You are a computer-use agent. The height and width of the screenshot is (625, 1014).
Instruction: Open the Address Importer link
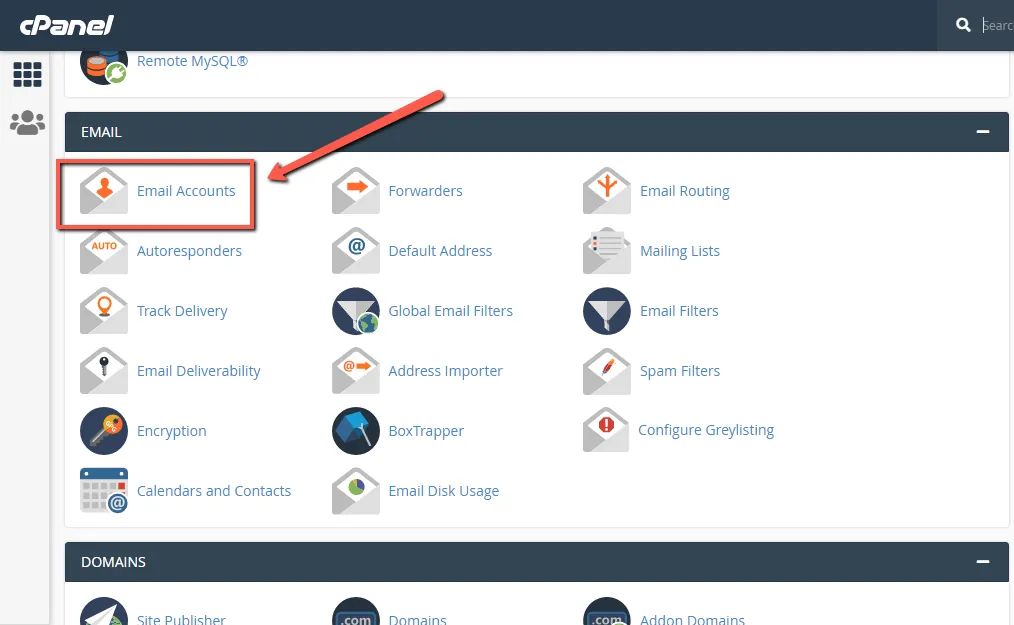pos(446,371)
